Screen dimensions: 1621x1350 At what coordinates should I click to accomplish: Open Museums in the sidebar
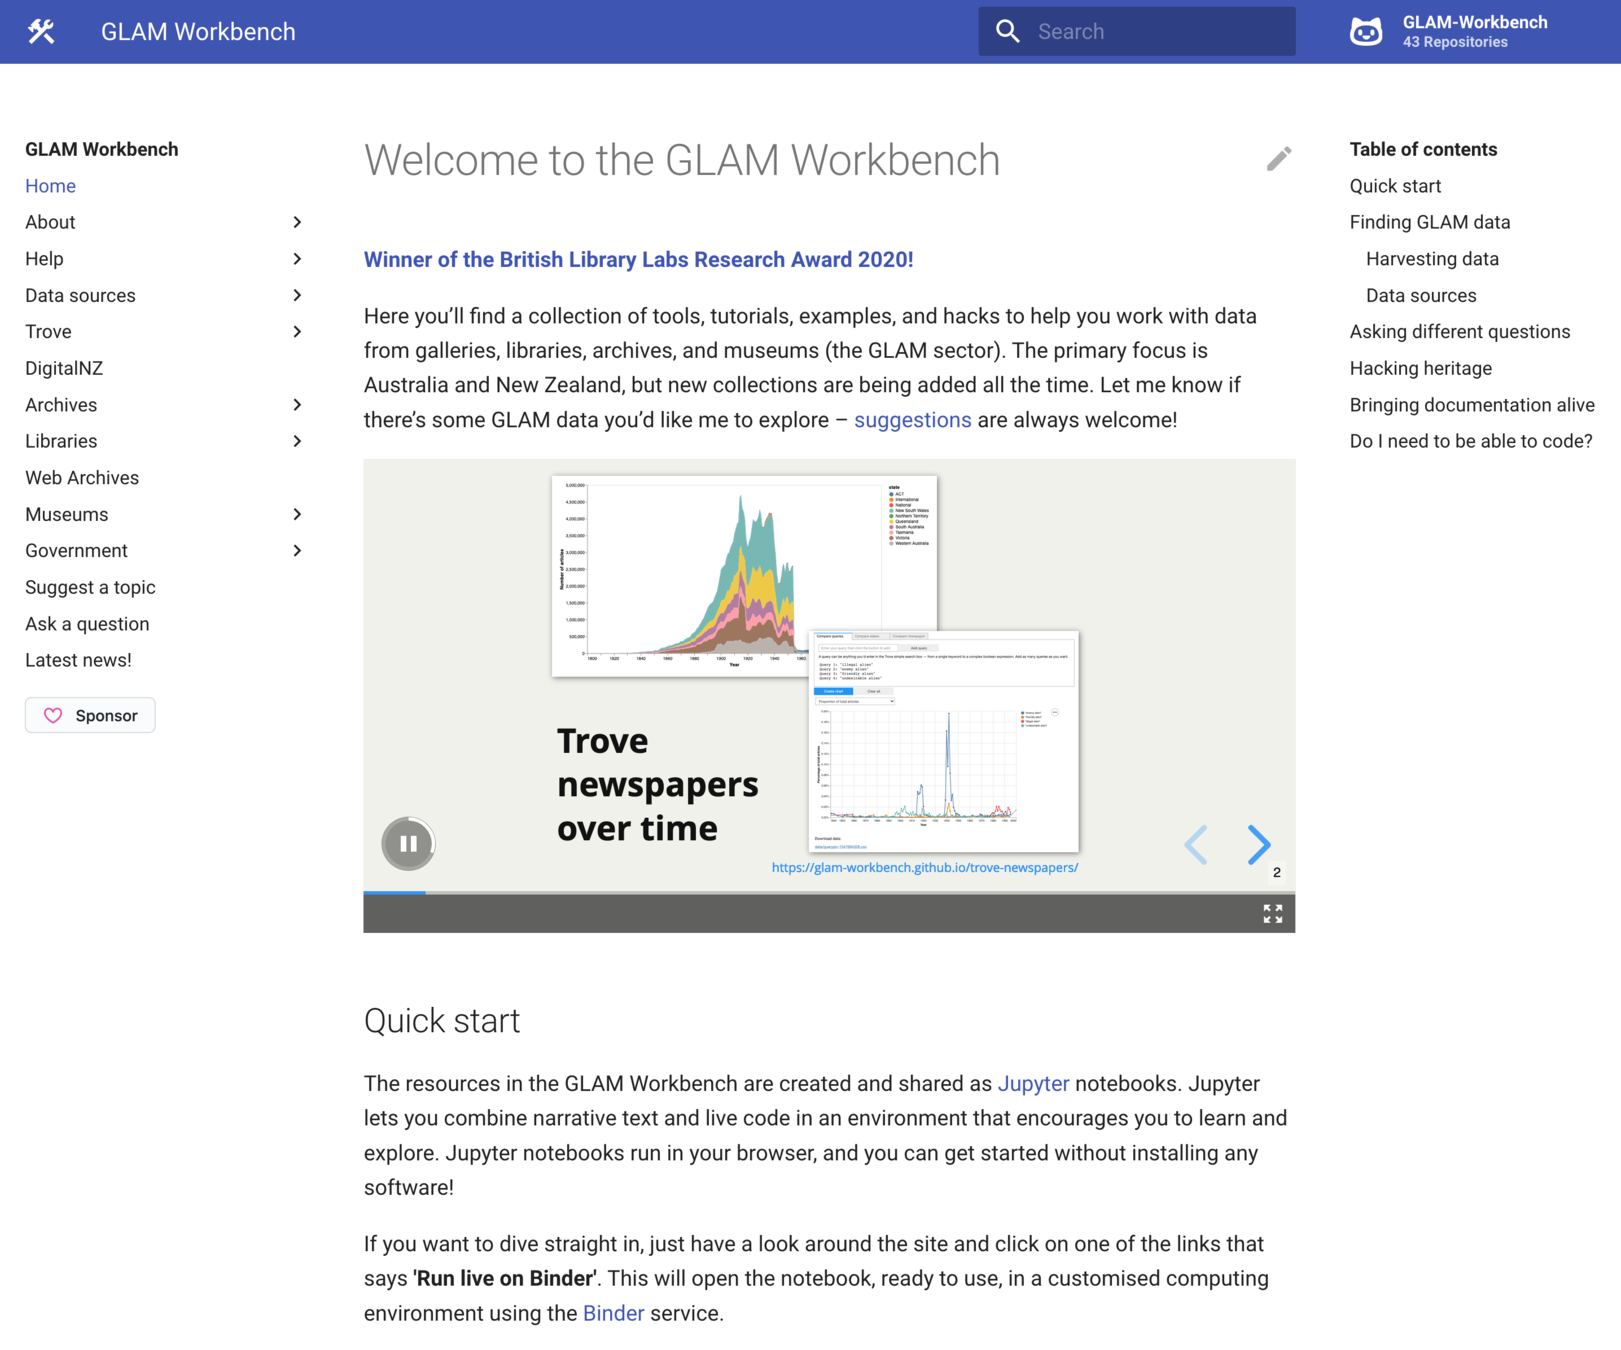click(67, 514)
